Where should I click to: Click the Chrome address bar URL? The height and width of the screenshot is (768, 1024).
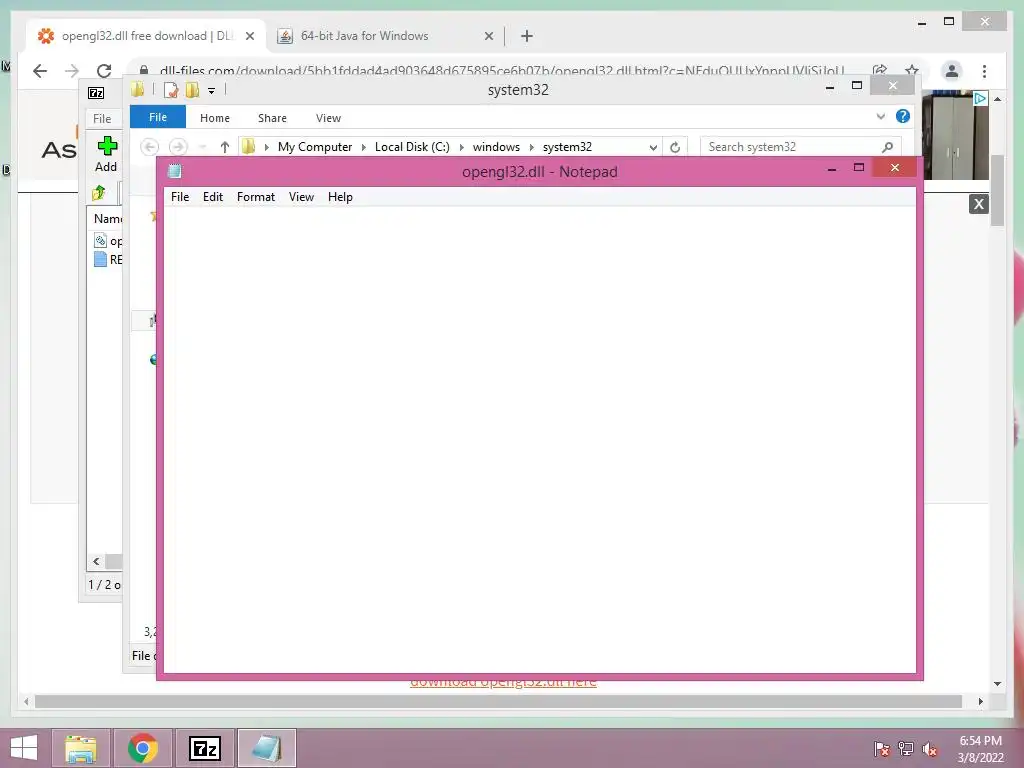[502, 71]
